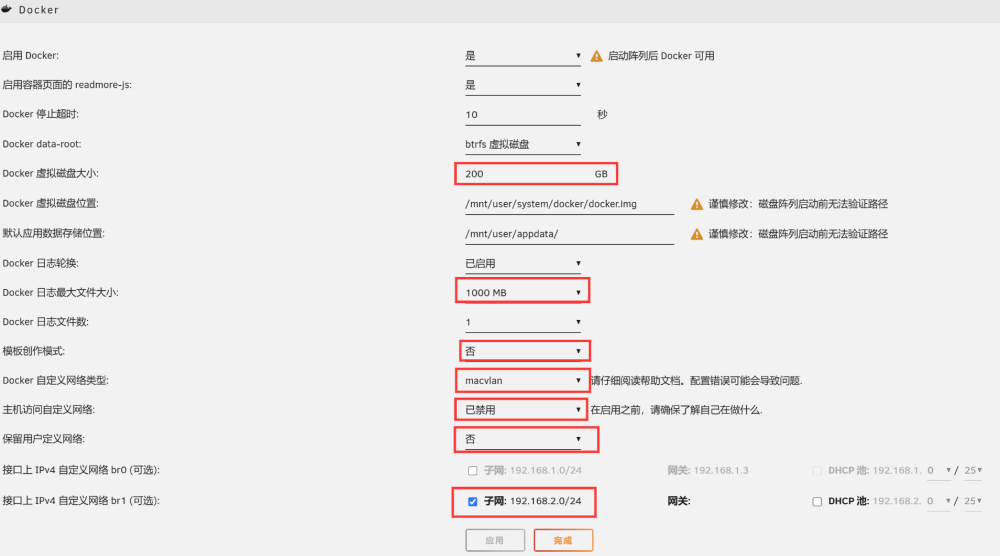Image resolution: width=1000 pixels, height=556 pixels.
Task: Click the 完成 button
Action: tap(563, 540)
